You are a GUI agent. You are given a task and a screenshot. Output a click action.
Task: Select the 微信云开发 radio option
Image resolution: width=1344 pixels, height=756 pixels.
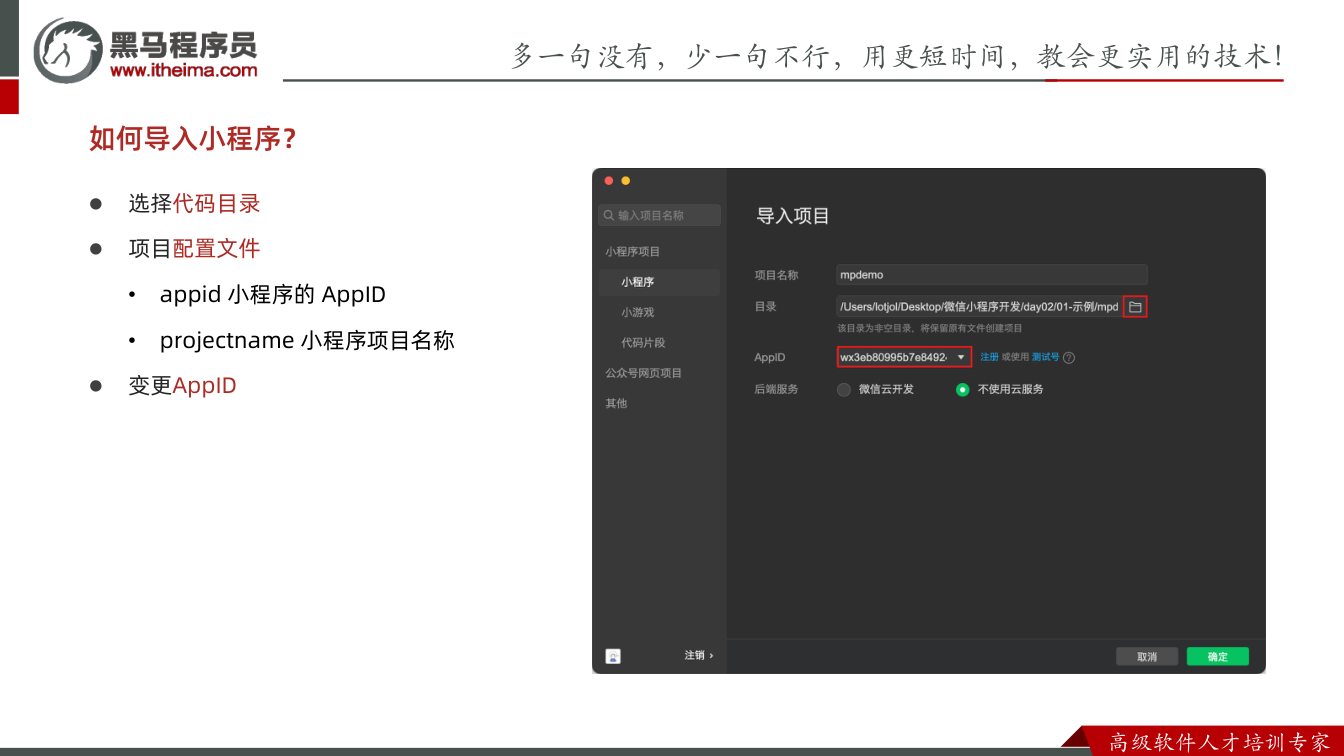[844, 389]
